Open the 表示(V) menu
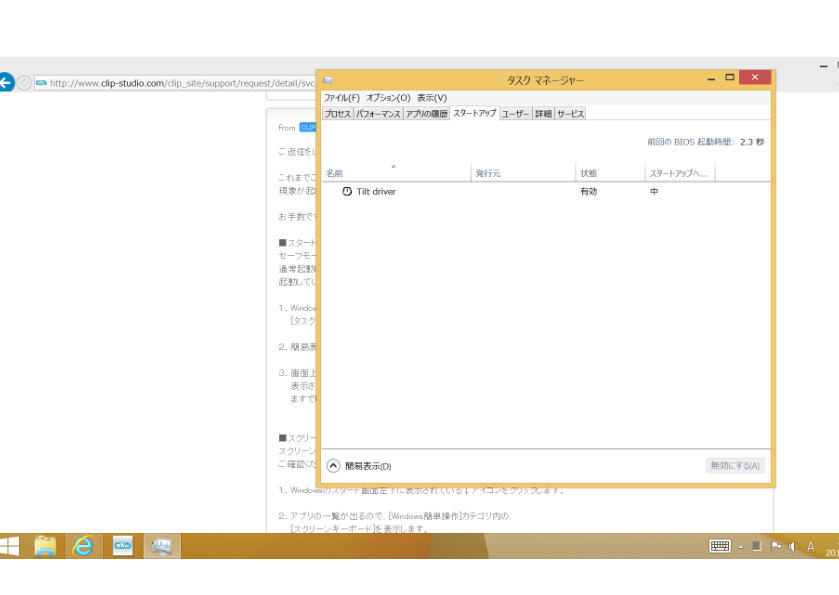The width and height of the screenshot is (839, 595). 432,98
